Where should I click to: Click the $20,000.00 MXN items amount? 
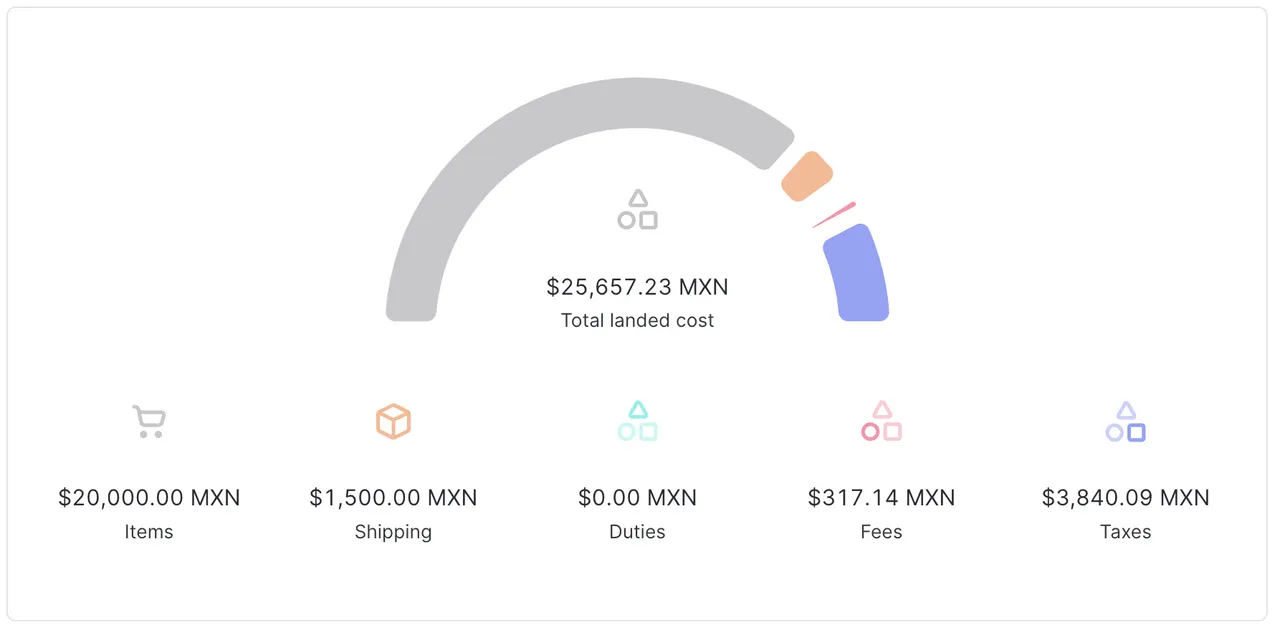coord(149,498)
